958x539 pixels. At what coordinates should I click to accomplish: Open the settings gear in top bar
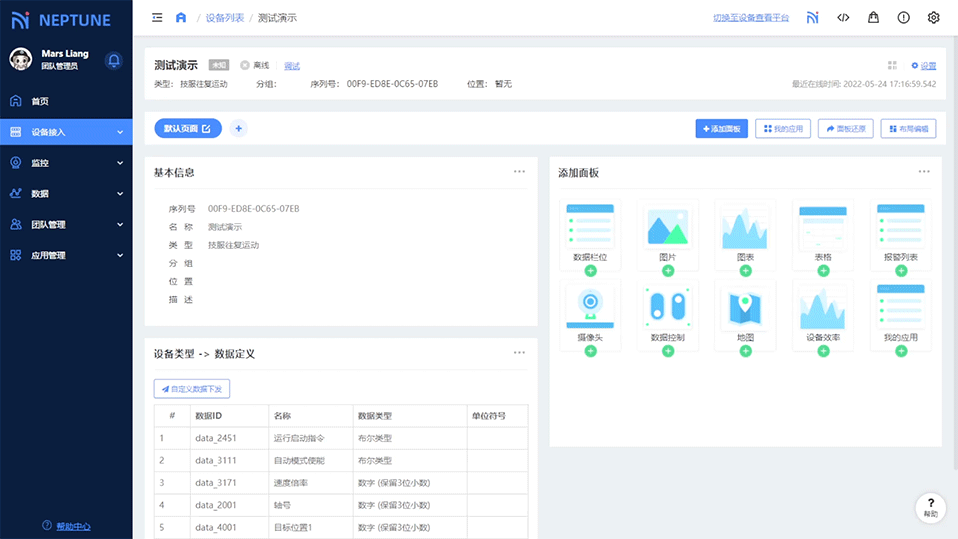pyautogui.click(x=933, y=18)
